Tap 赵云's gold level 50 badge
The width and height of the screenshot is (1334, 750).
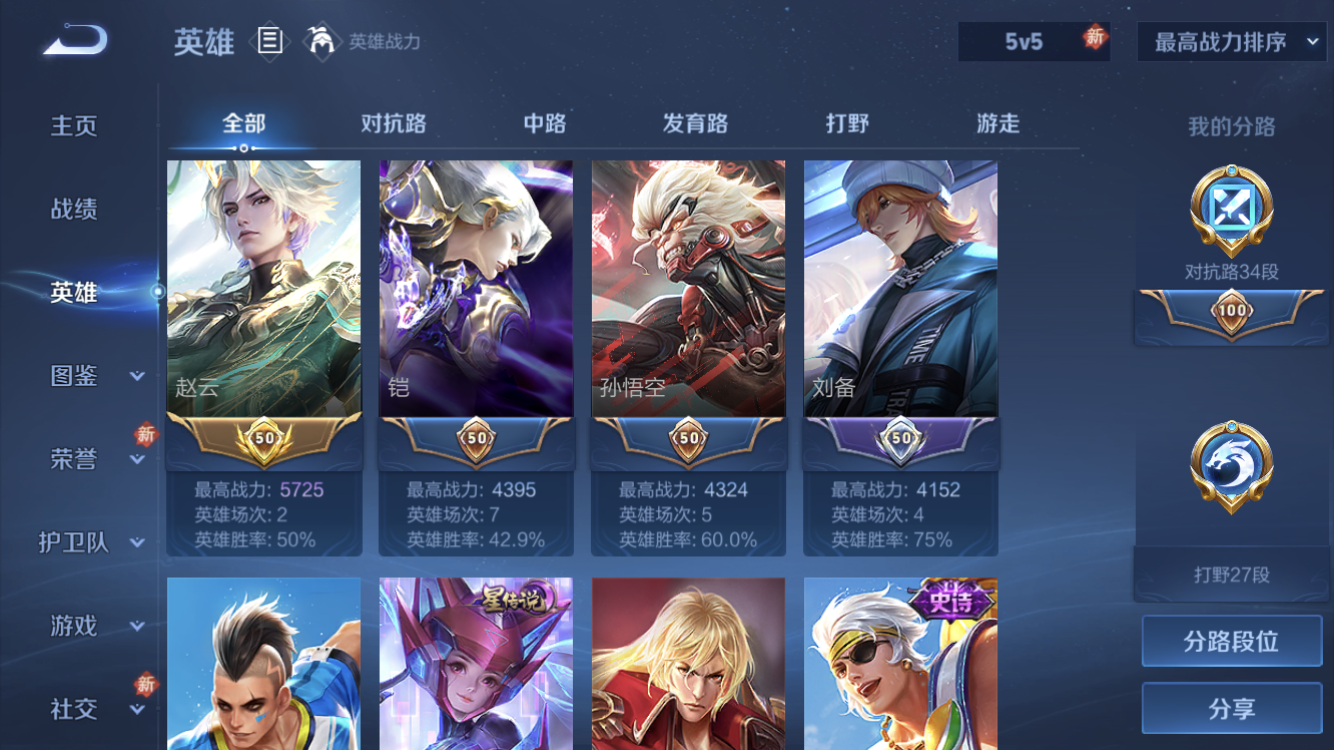[x=264, y=440]
